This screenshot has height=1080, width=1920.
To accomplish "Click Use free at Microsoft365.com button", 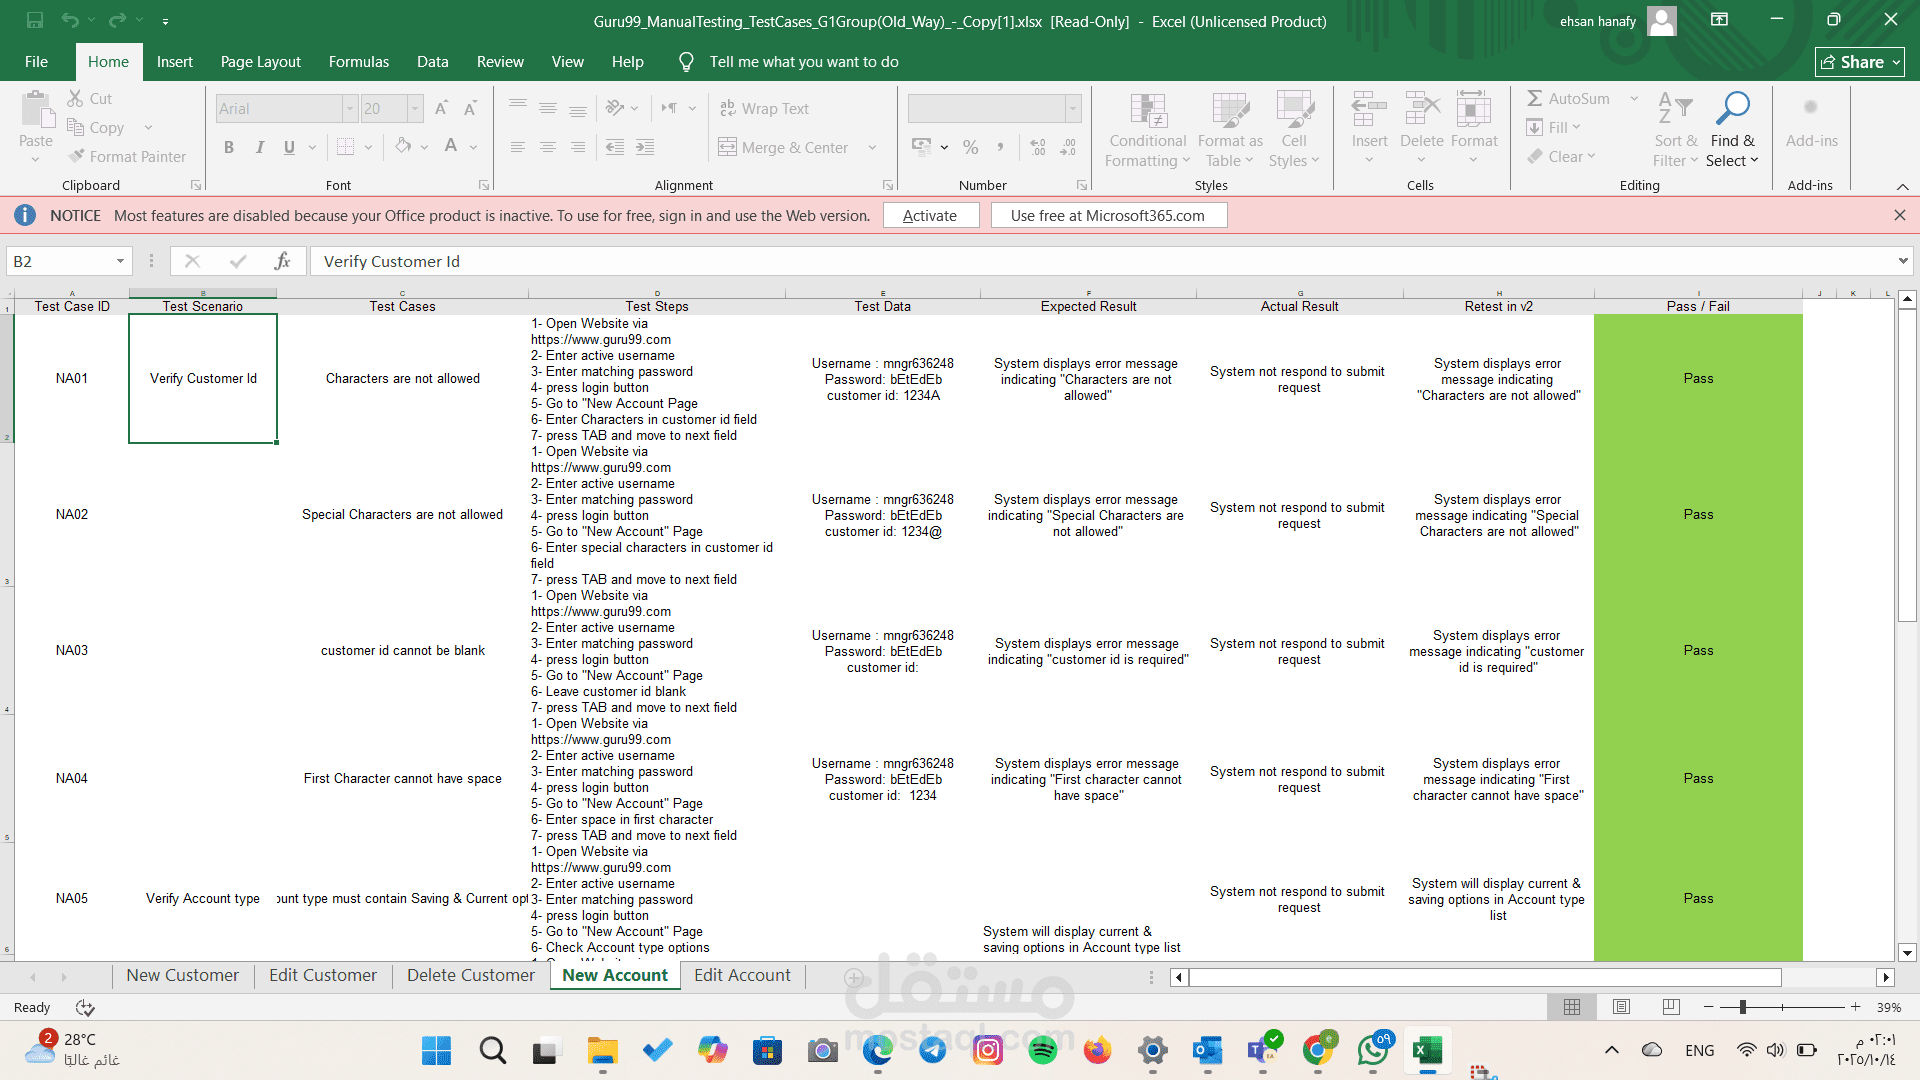I will tap(1108, 215).
